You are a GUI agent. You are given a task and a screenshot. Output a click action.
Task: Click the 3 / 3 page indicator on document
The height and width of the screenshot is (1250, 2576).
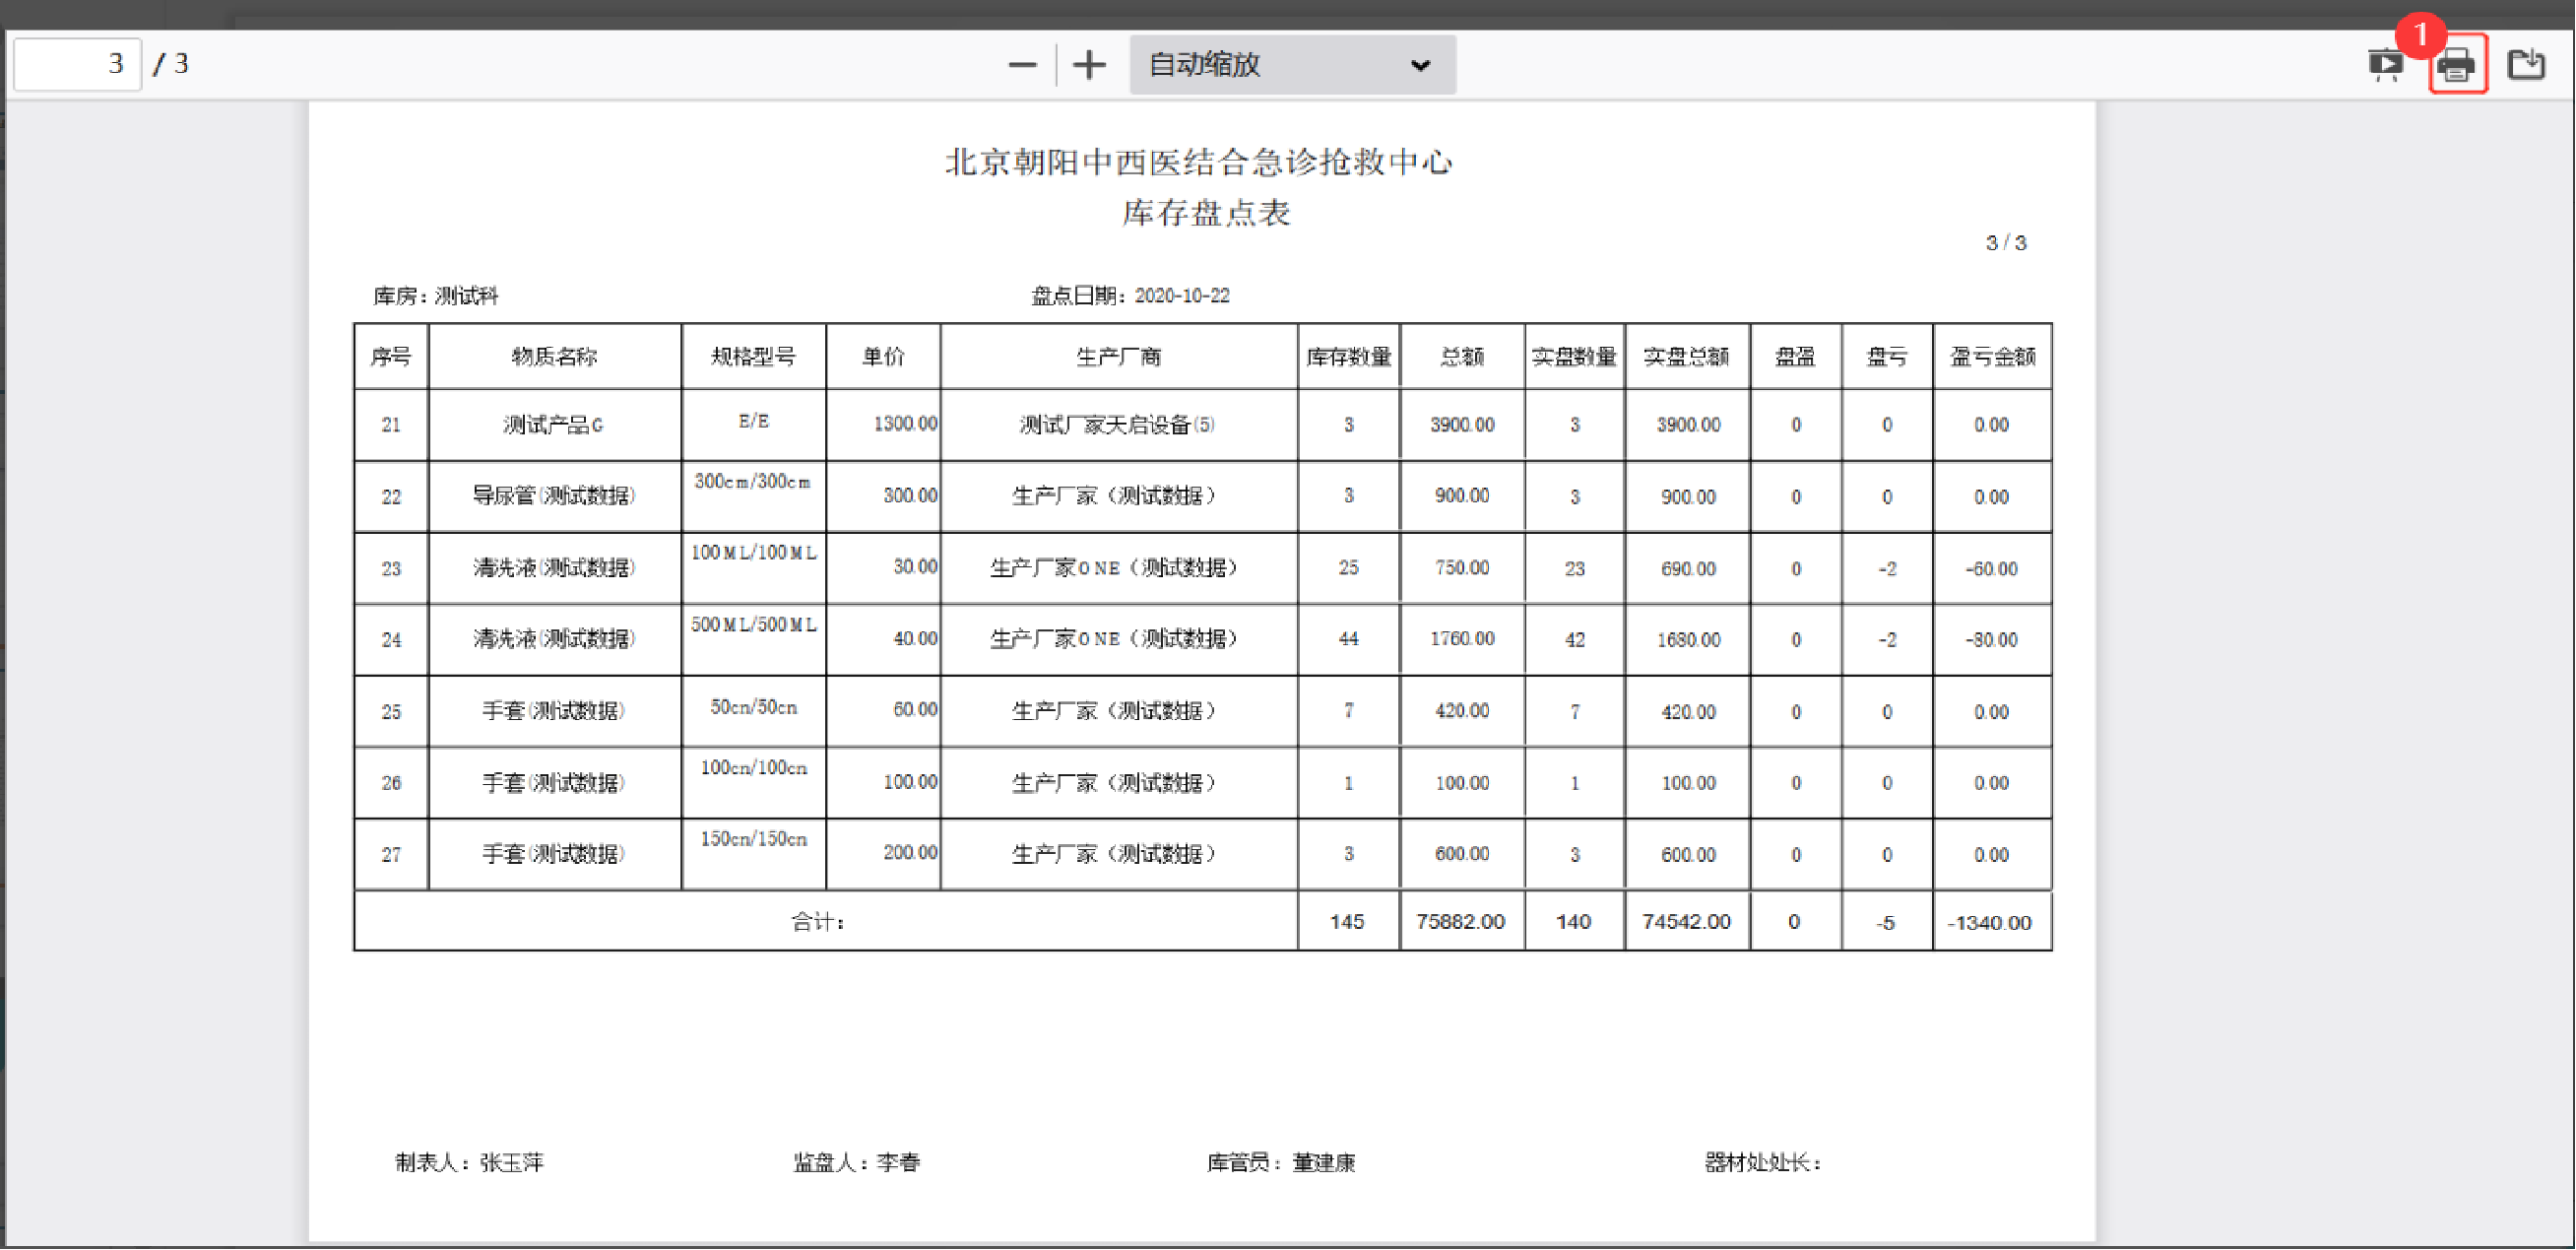point(2006,243)
